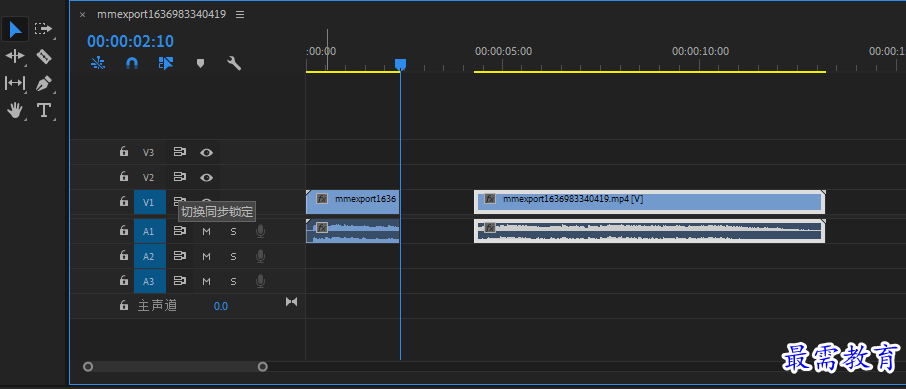This screenshot has height=389, width=906.
Task: Target the V2 track label
Action: [x=149, y=177]
